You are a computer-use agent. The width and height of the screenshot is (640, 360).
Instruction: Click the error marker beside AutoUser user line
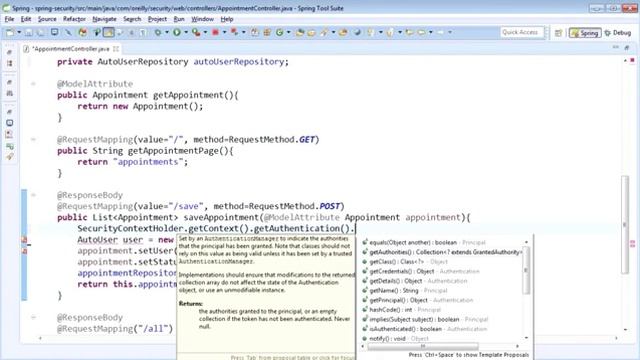24,240
